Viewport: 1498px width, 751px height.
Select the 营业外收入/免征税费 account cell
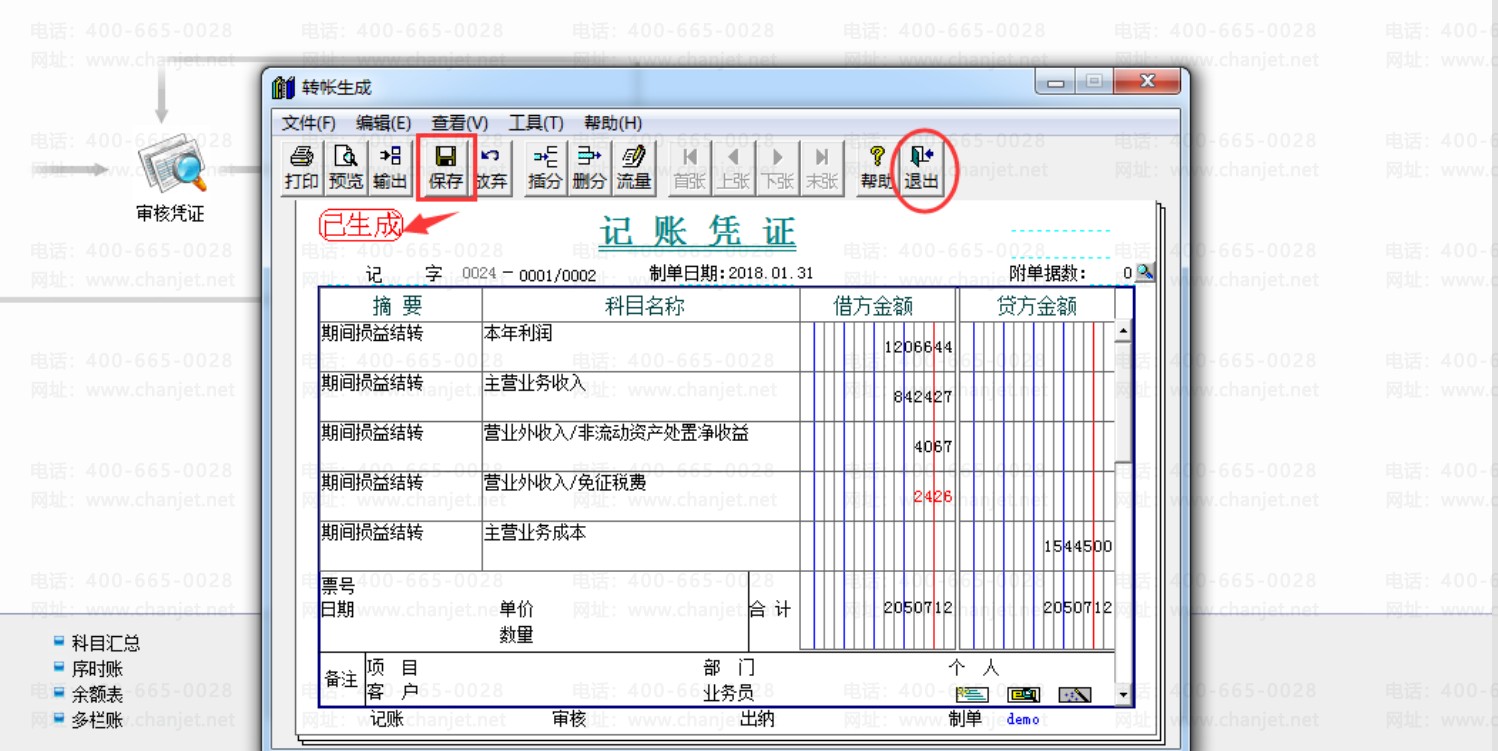641,497
